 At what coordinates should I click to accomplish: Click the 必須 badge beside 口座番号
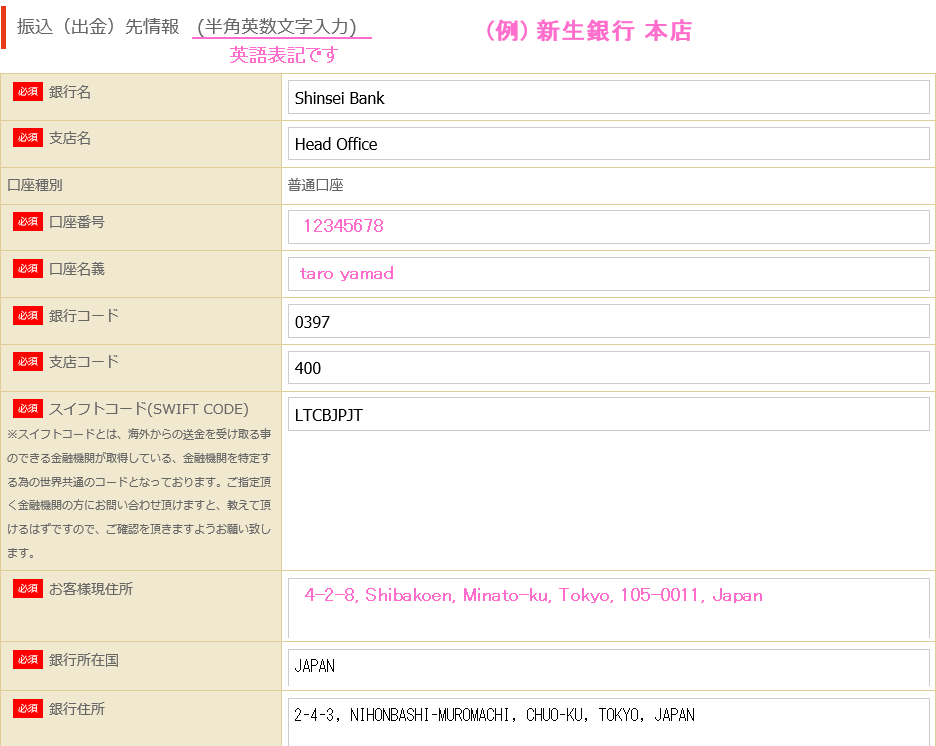[27, 221]
